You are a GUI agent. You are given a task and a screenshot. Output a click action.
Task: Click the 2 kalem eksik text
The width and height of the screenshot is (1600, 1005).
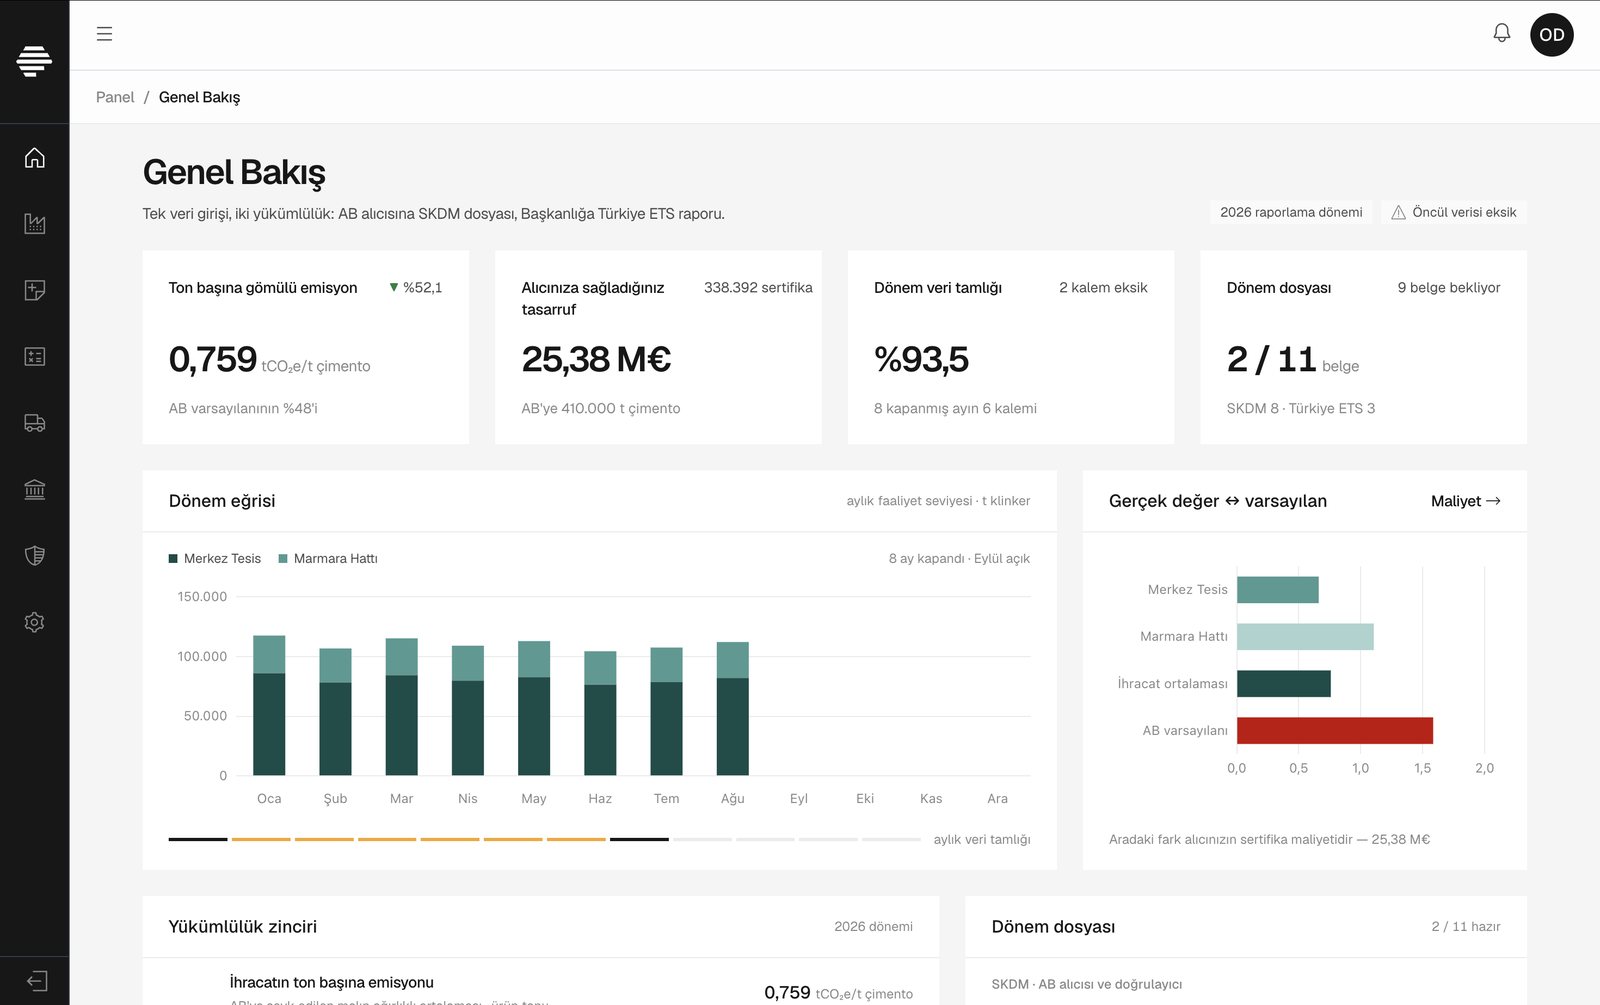point(1103,288)
